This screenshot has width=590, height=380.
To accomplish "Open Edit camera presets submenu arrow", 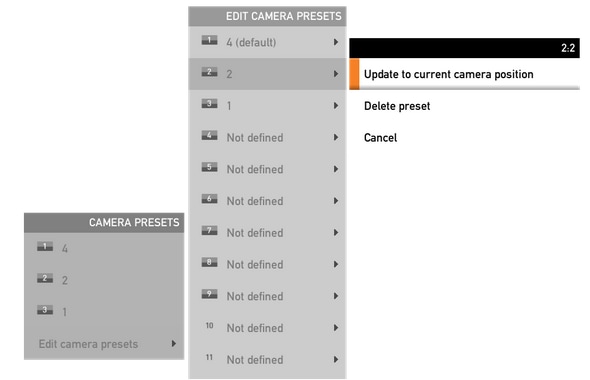I will pyautogui.click(x=173, y=343).
